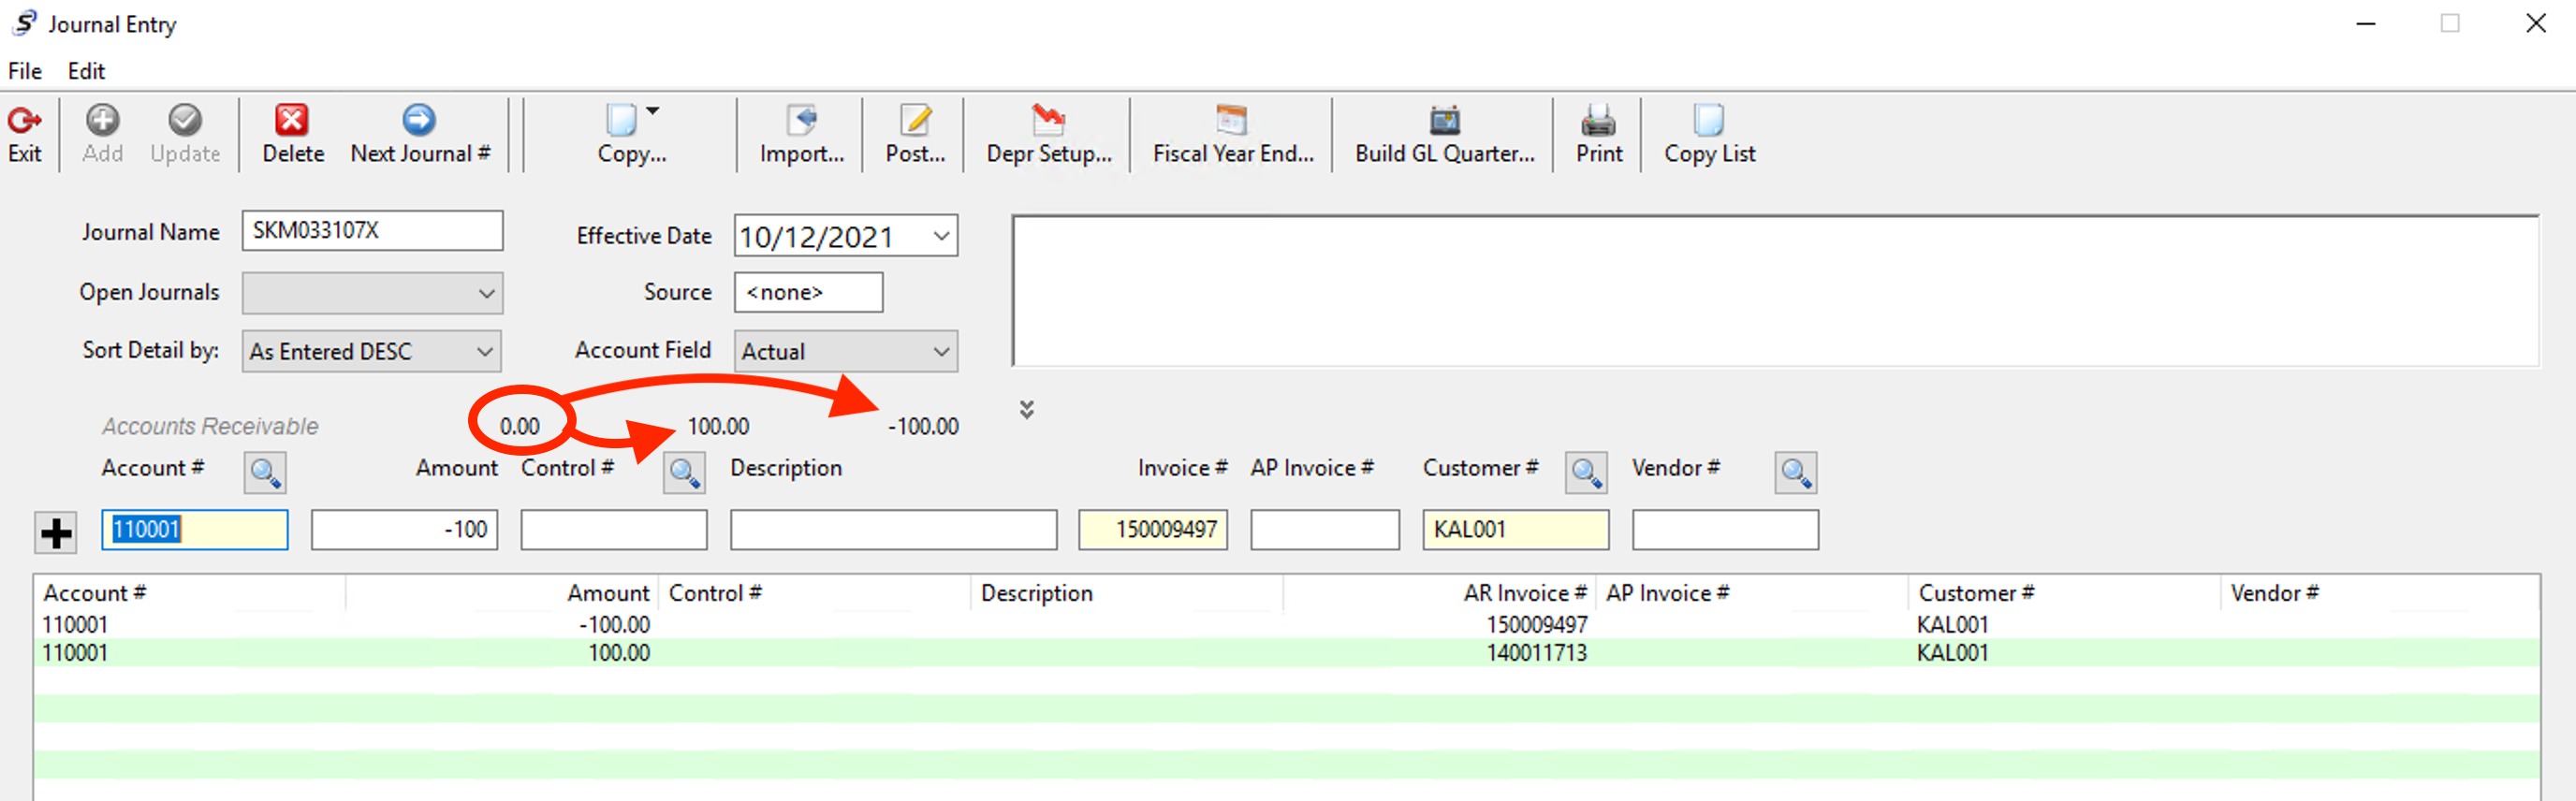Click the Fiscal Year End... icon

[x=1232, y=120]
